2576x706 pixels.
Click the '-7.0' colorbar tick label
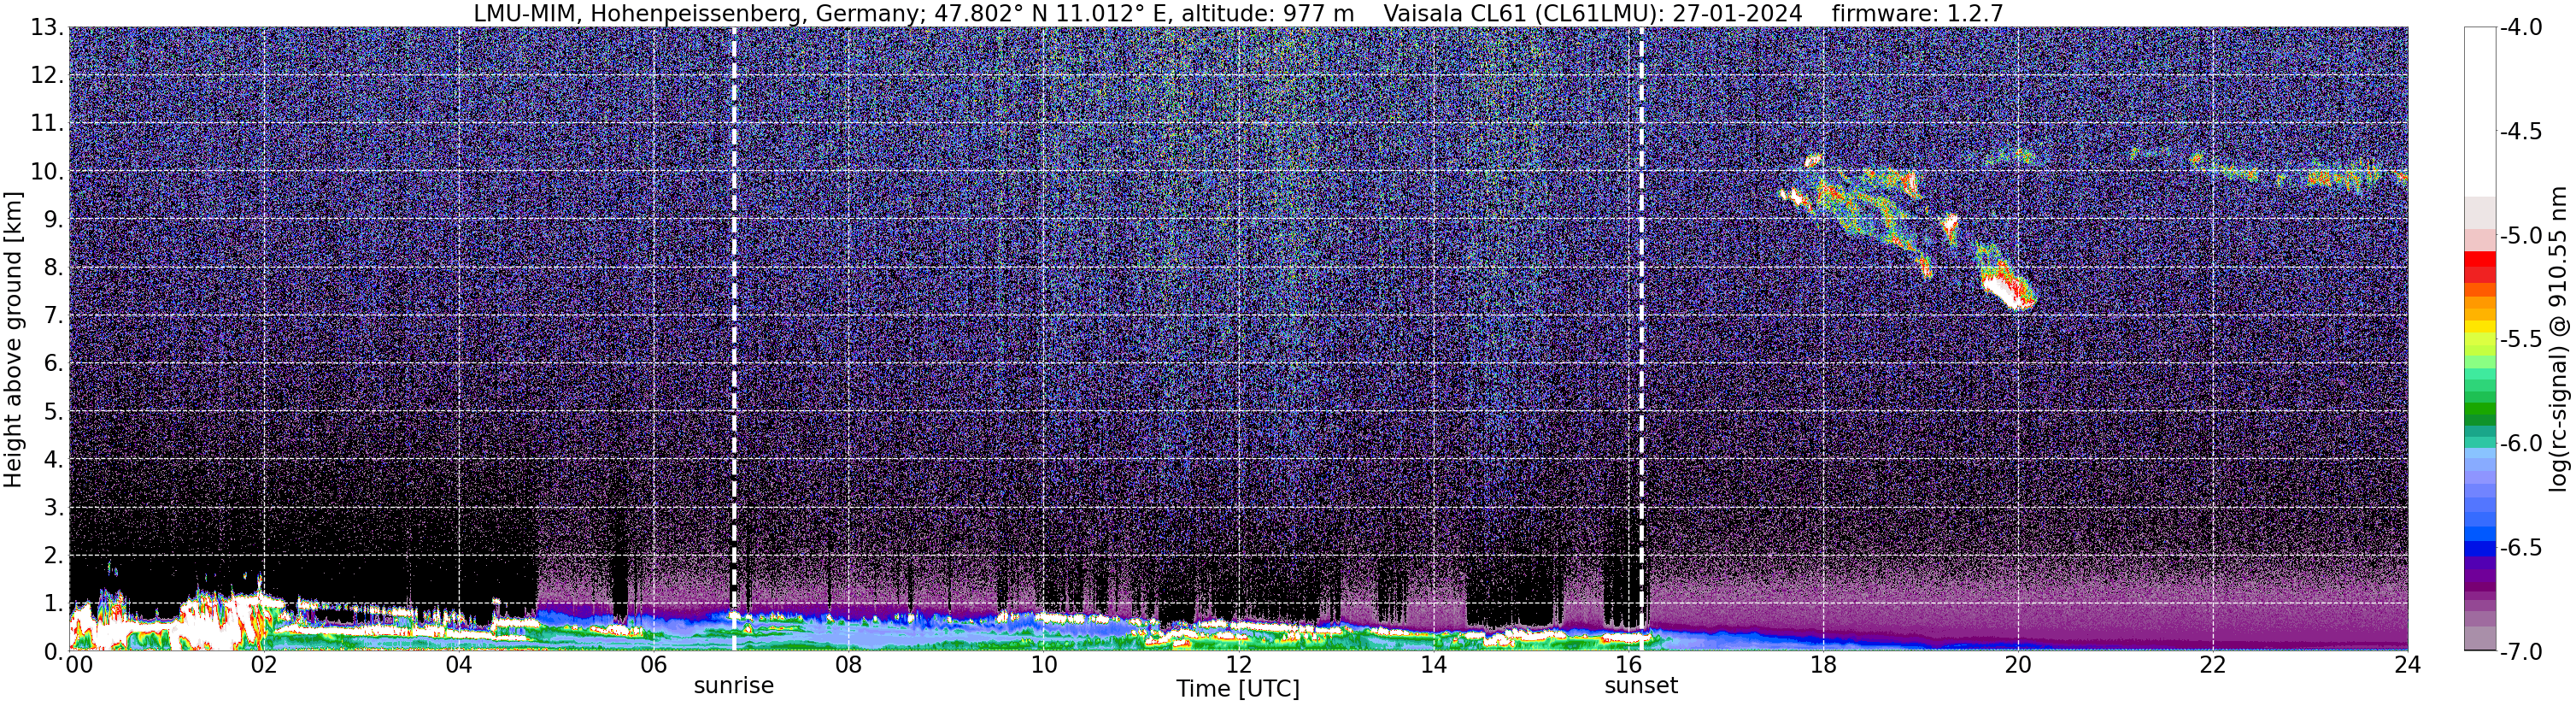[x=2521, y=652]
